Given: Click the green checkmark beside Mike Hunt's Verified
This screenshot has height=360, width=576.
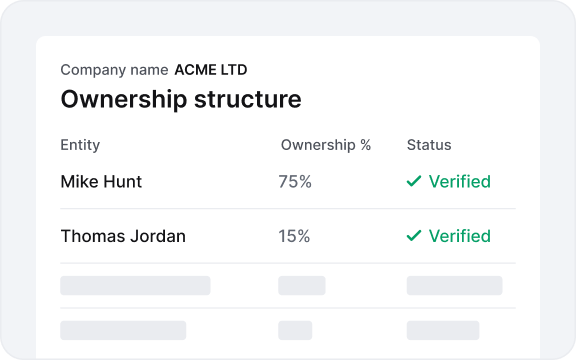Looking at the screenshot, I should coord(414,181).
